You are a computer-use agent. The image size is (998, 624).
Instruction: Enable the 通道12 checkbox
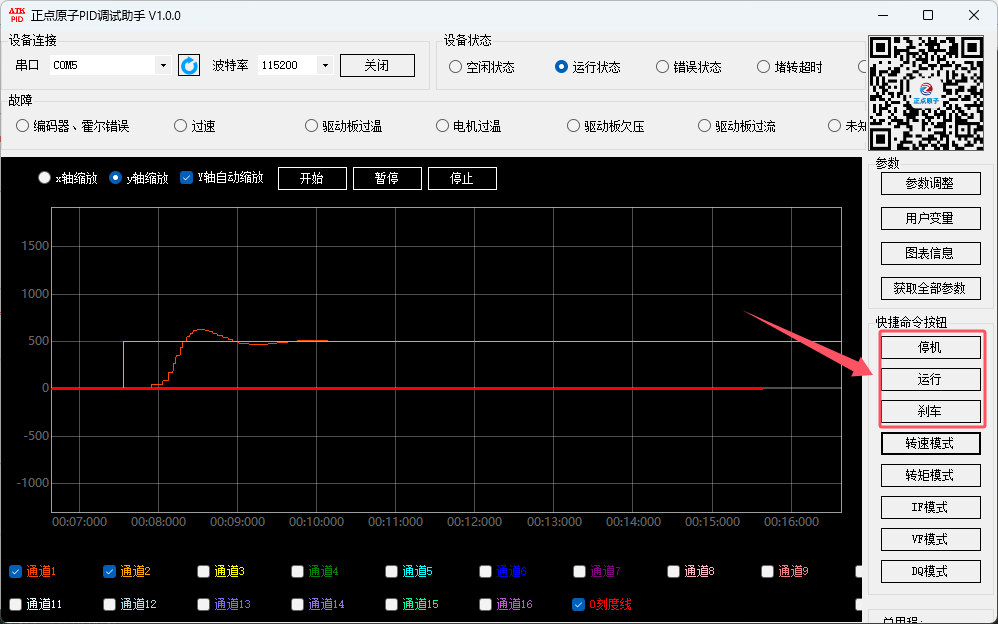109,604
